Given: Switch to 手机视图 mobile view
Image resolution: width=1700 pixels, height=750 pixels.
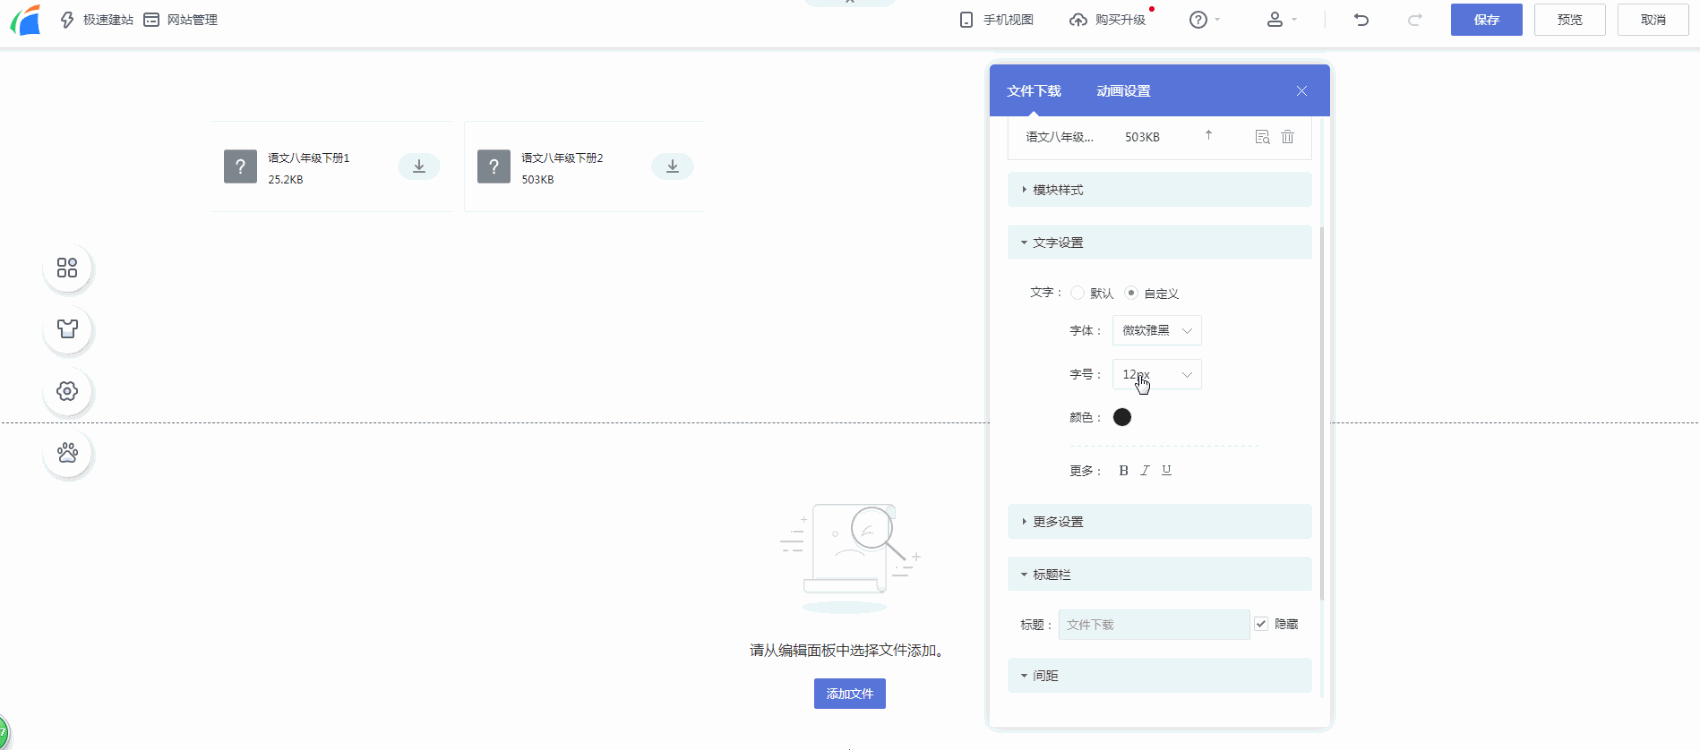Looking at the screenshot, I should pyautogui.click(x=997, y=20).
